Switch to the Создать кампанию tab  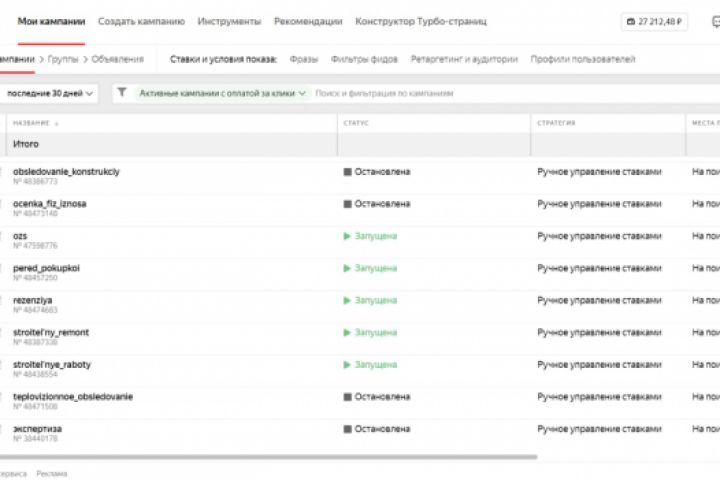tap(141, 21)
